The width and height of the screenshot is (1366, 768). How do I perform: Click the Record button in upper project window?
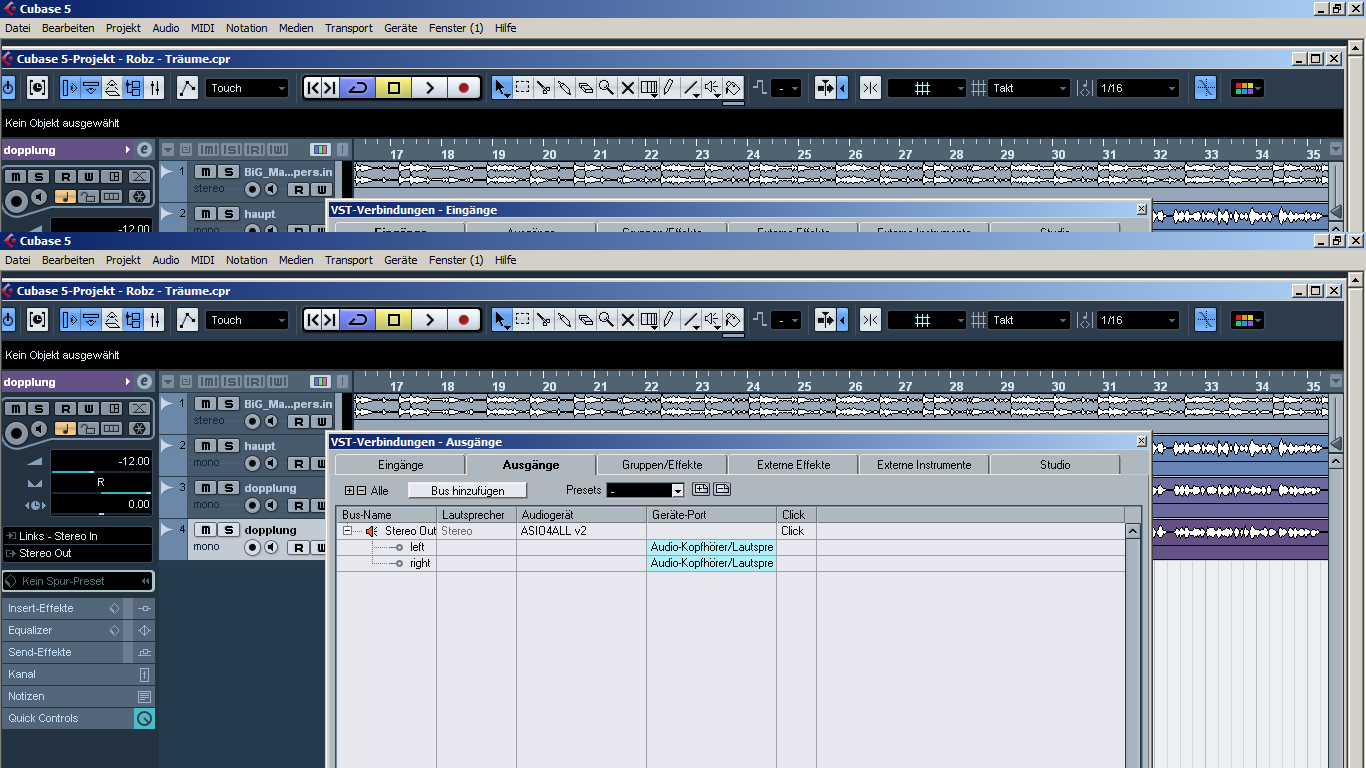click(x=463, y=88)
